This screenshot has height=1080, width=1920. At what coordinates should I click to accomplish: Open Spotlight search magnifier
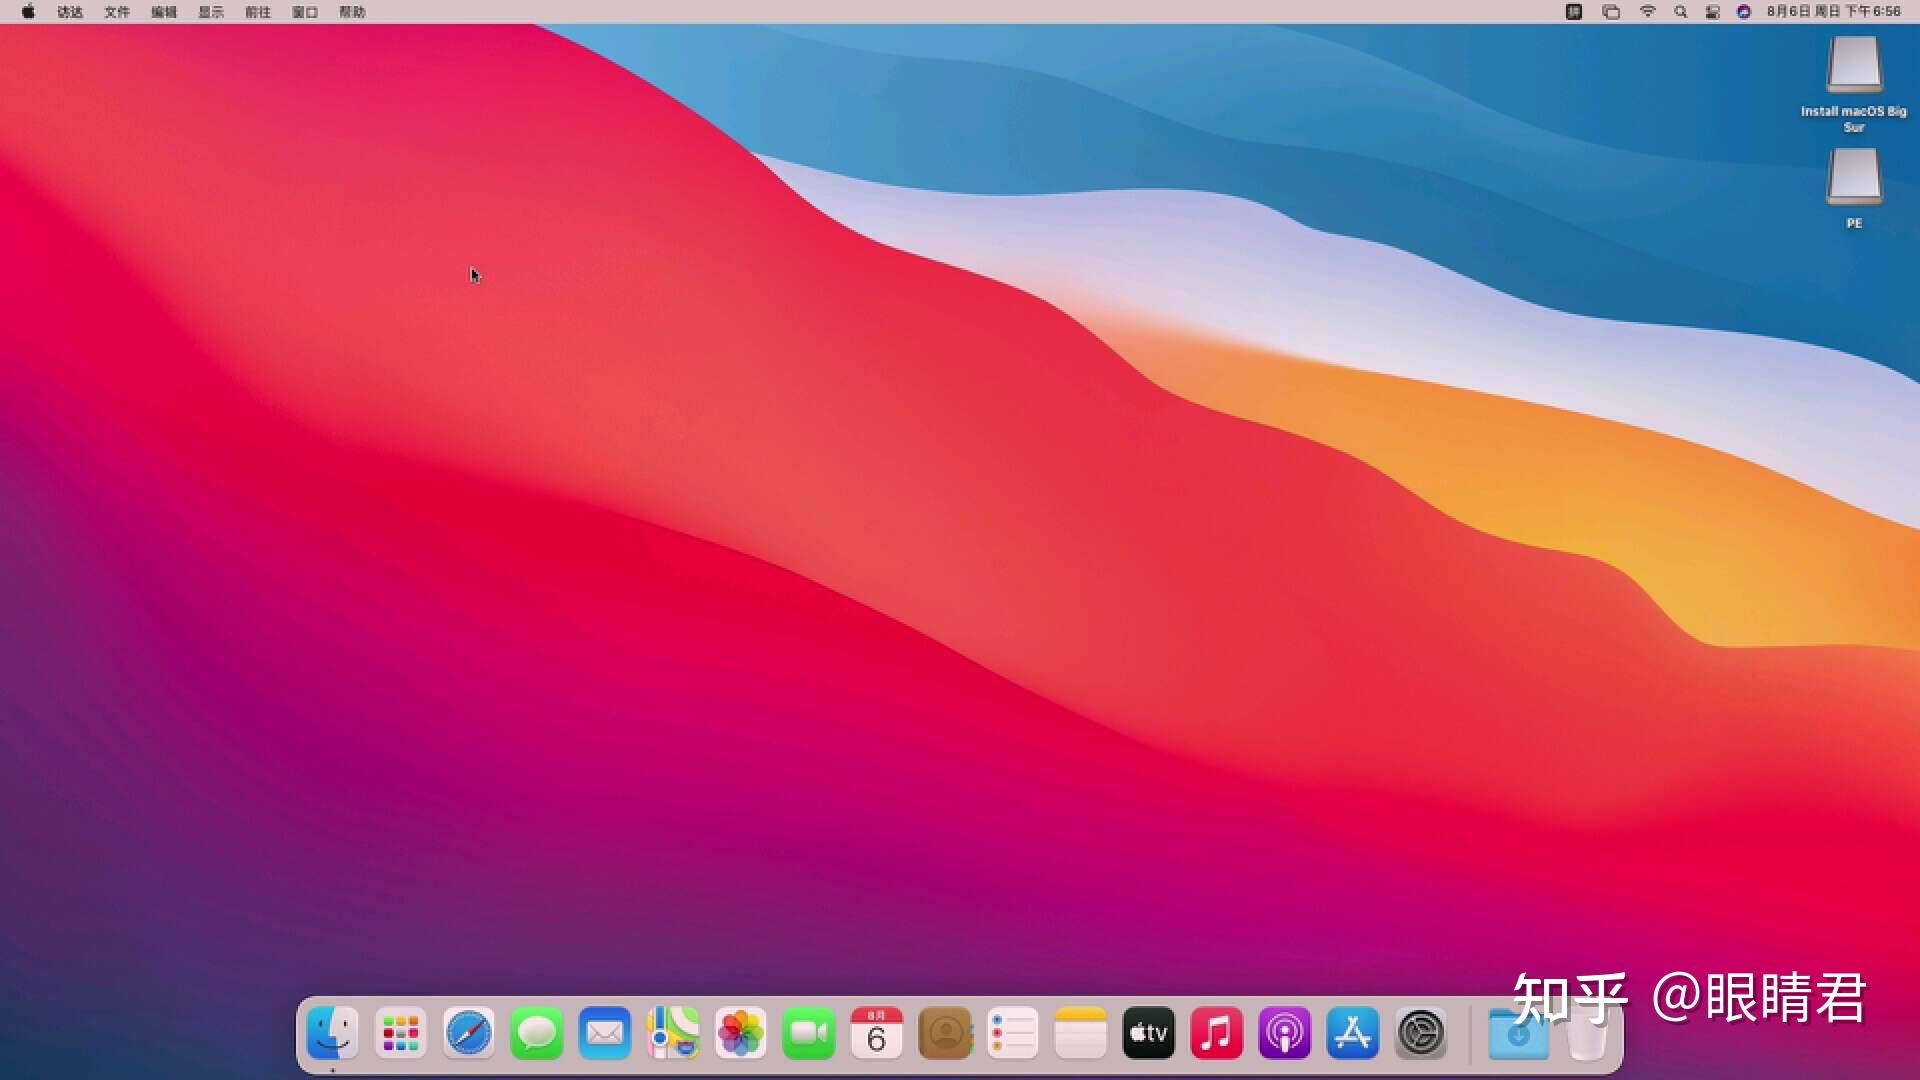1681,12
